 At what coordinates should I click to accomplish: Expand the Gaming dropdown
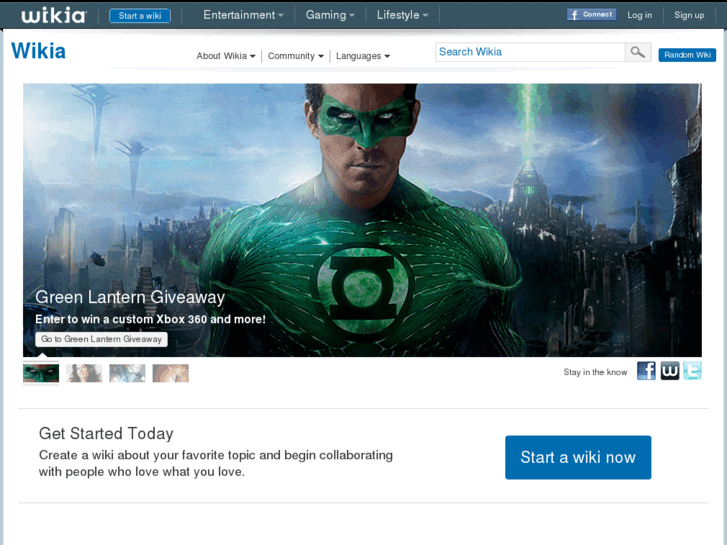coord(330,15)
